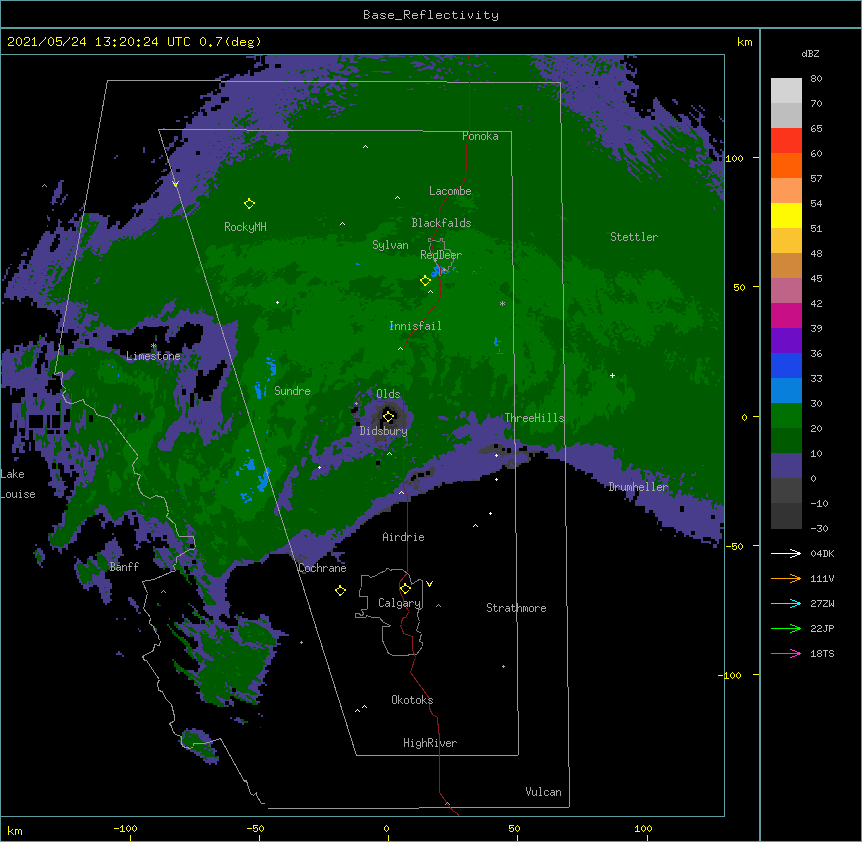
Task: Choose the Cochrane label
Action: pos(322,568)
